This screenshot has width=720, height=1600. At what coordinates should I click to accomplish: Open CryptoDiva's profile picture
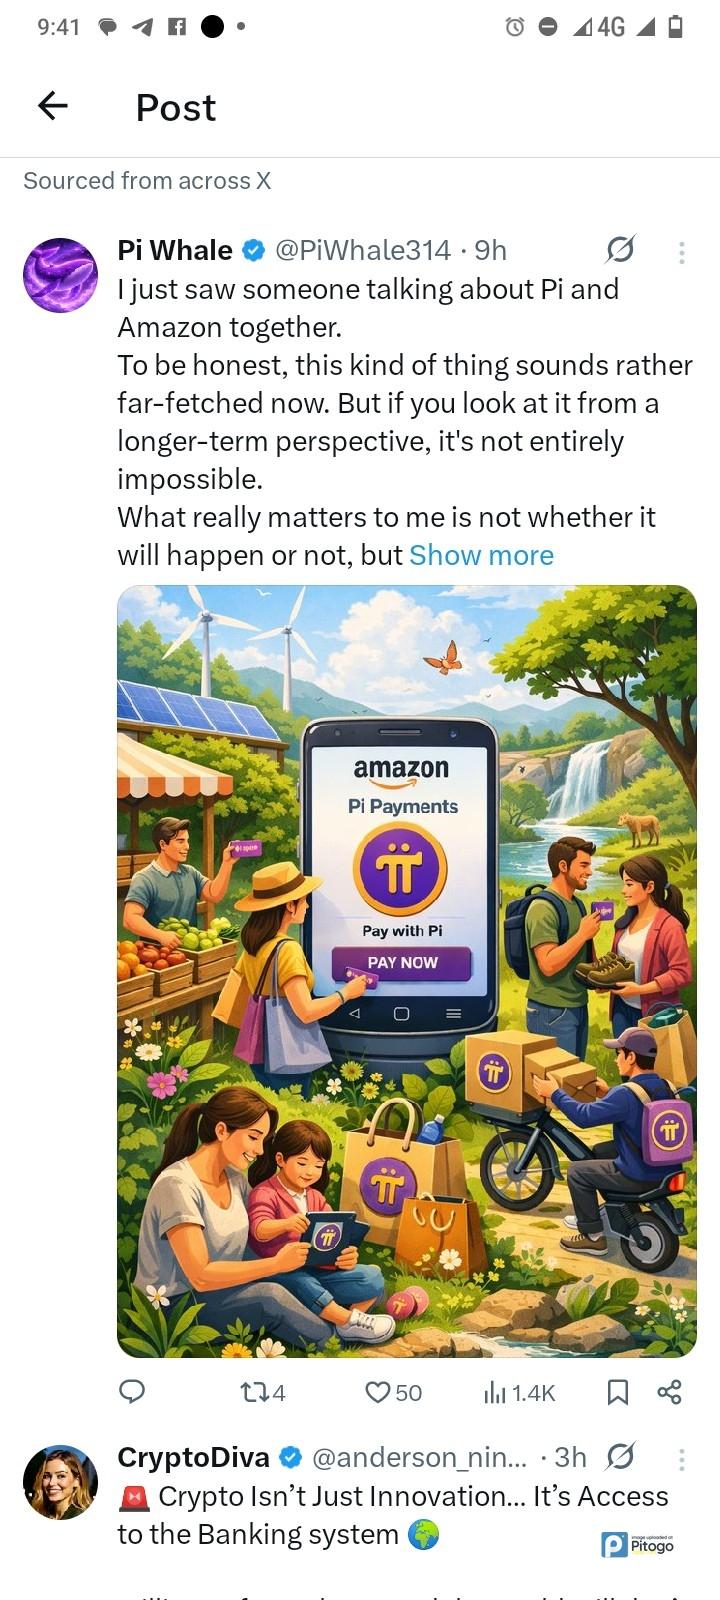(60, 1482)
